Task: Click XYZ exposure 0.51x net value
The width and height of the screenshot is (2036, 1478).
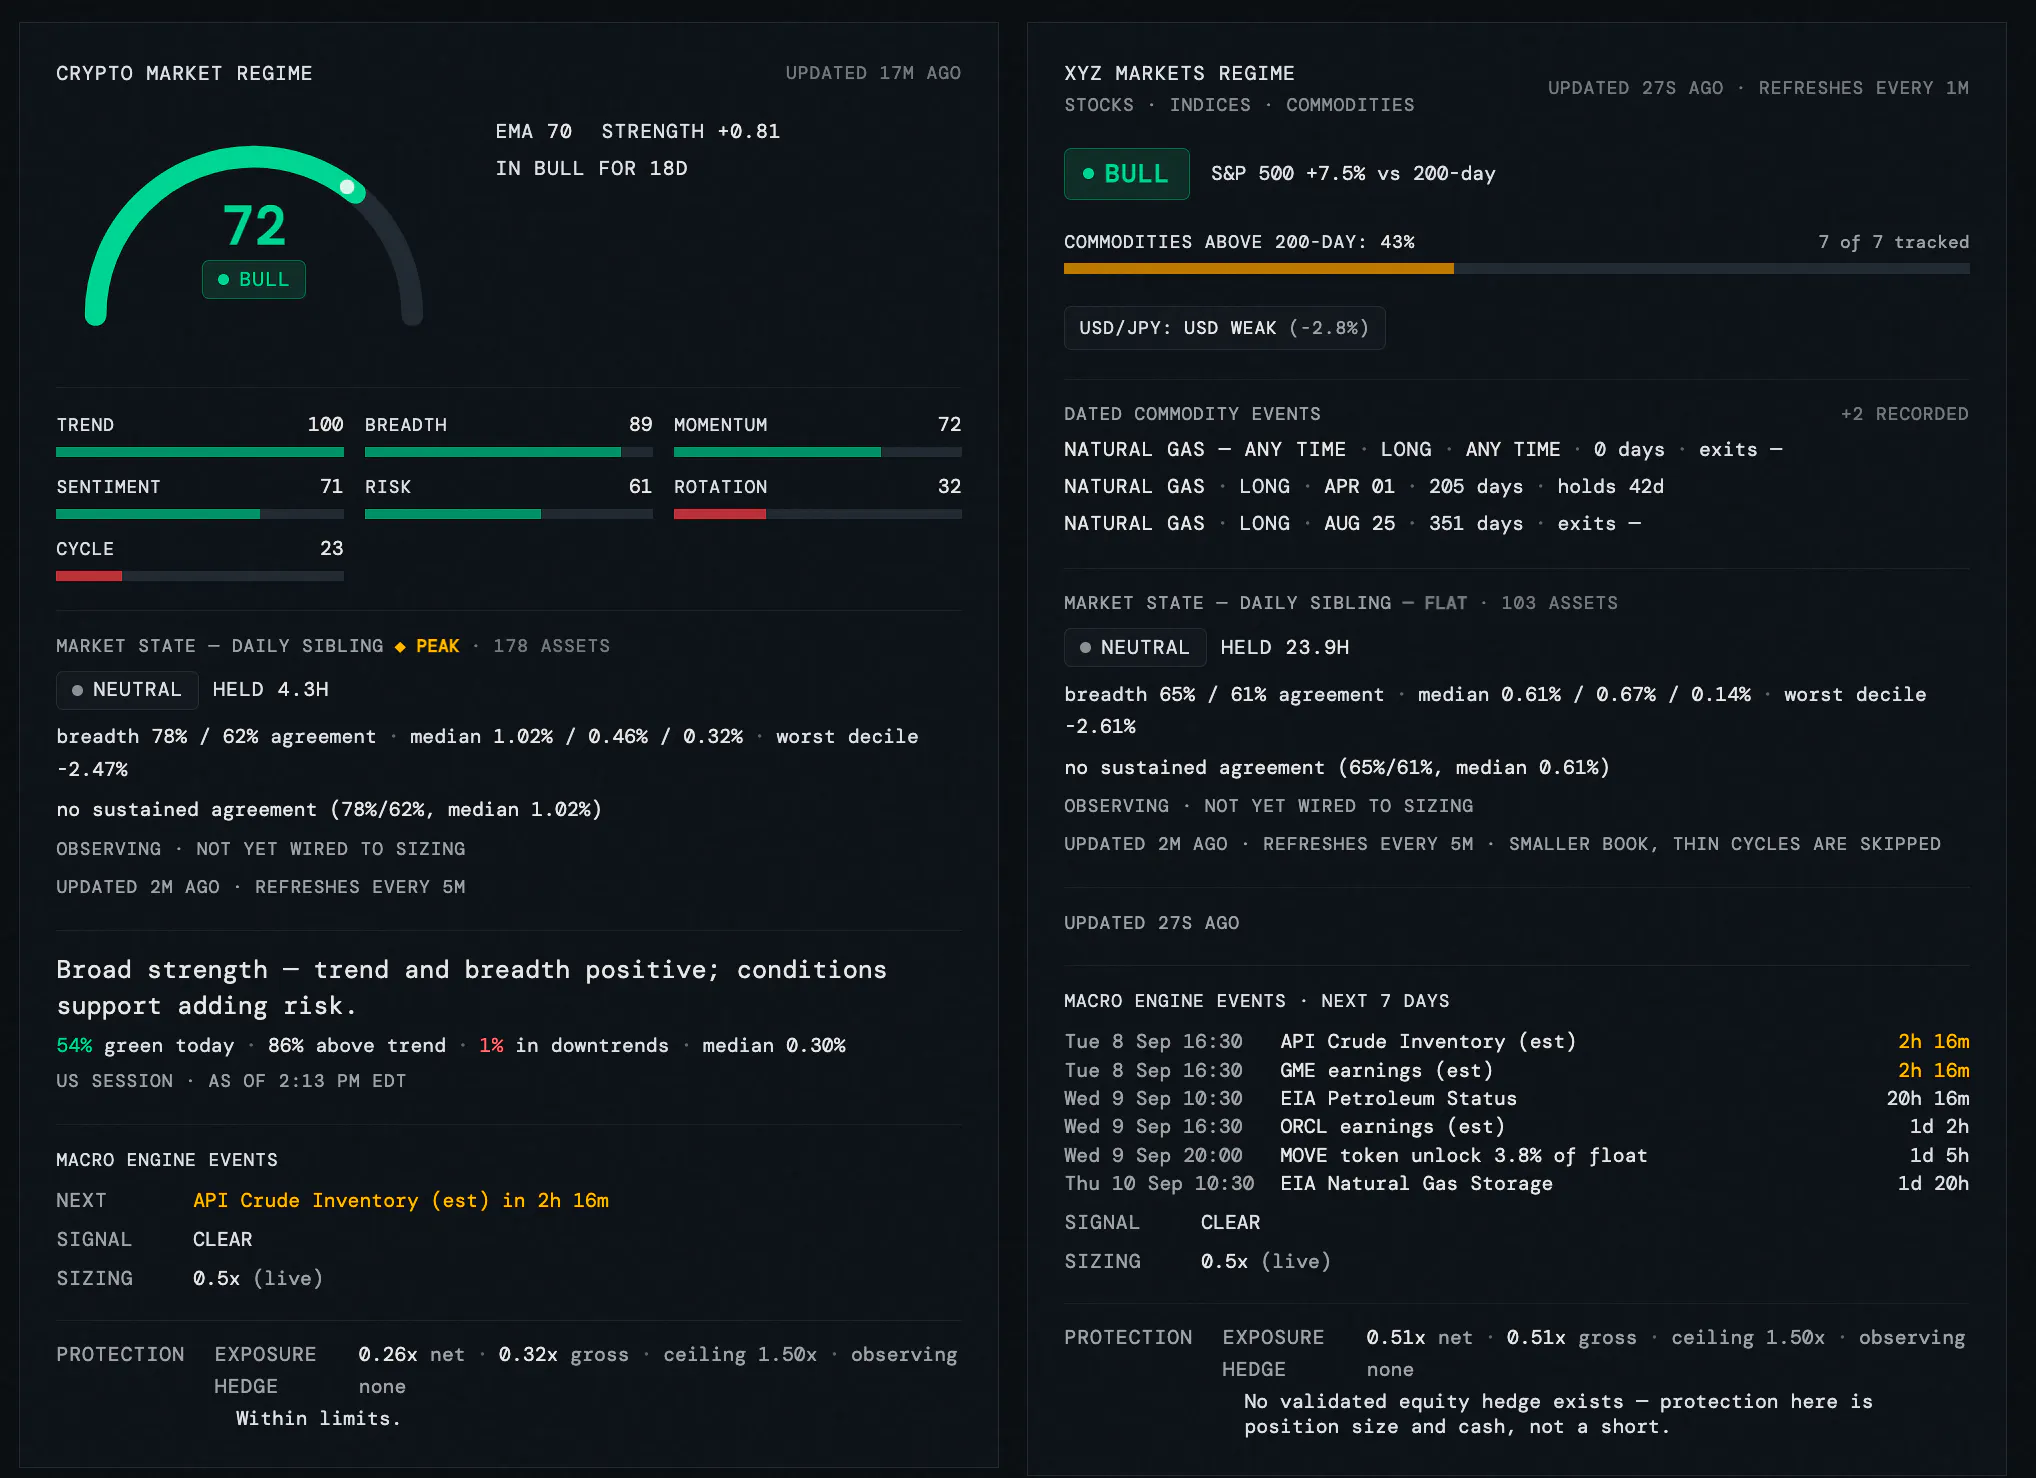Action: pyautogui.click(x=1419, y=1337)
